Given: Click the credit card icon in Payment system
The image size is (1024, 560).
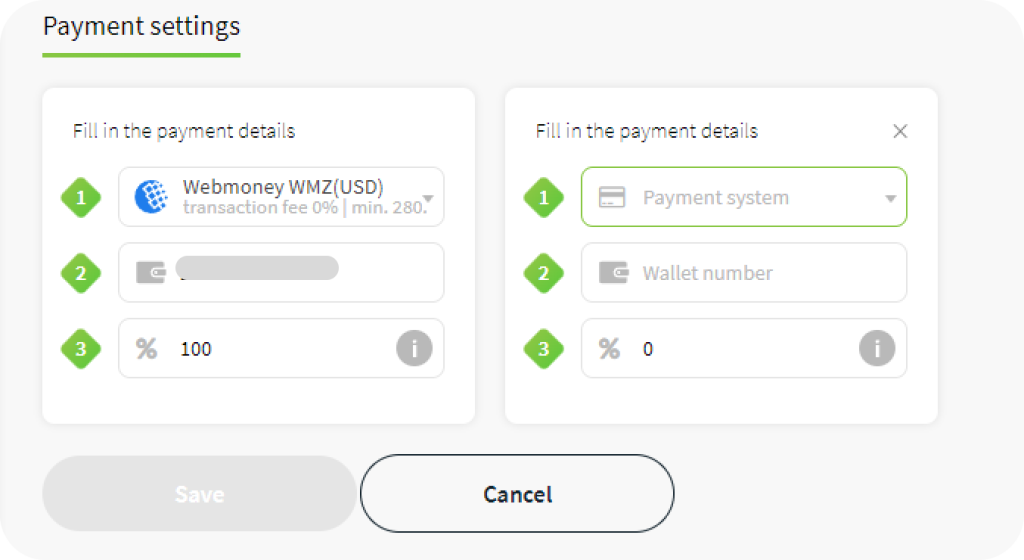Looking at the screenshot, I should click(612, 197).
